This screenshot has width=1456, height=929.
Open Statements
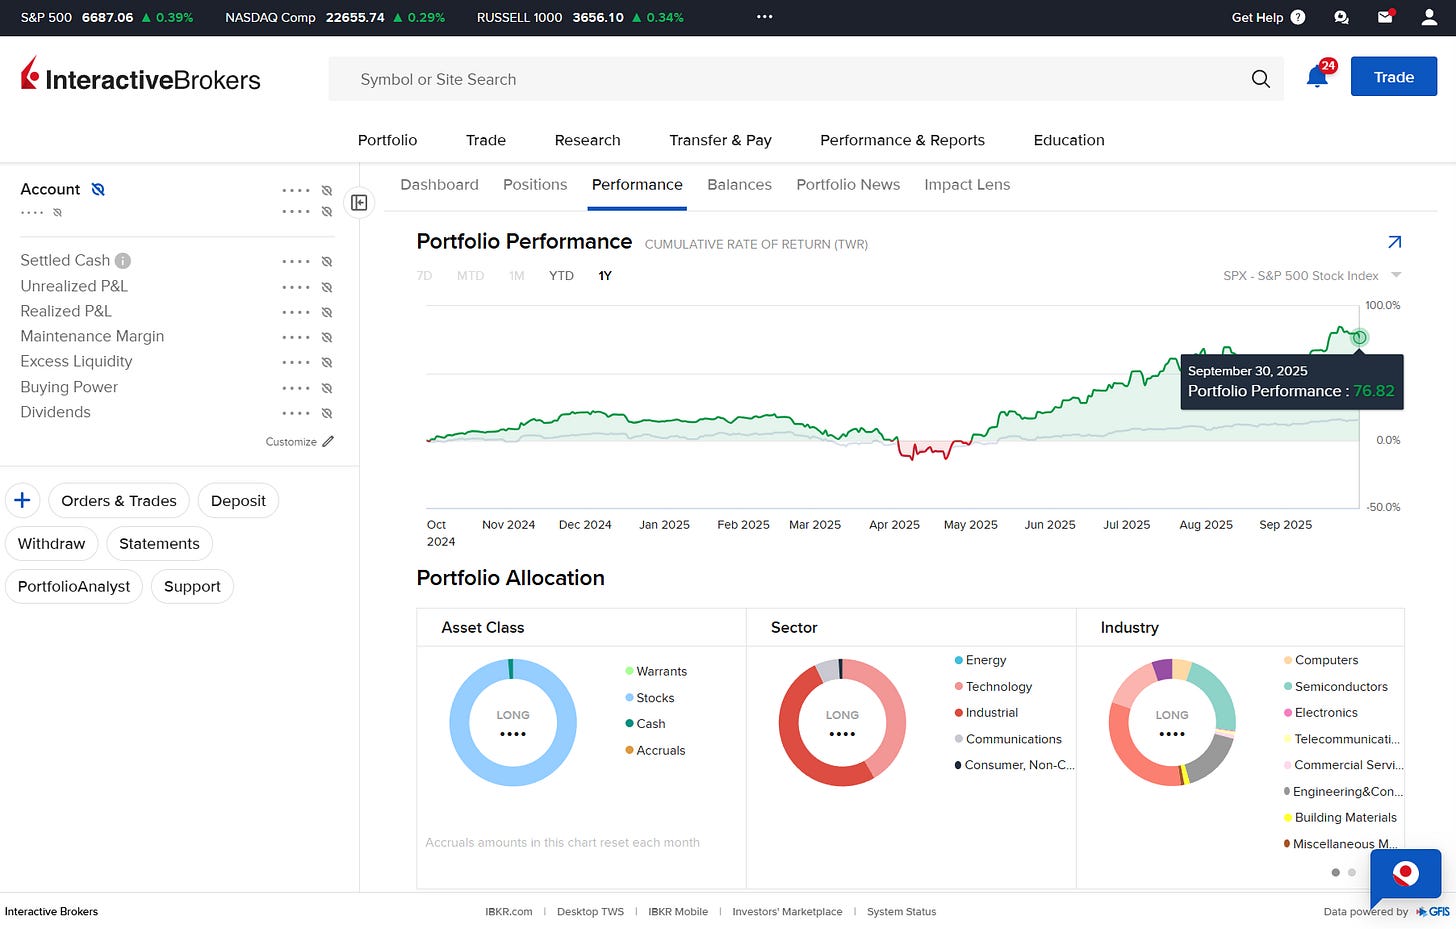tap(159, 544)
